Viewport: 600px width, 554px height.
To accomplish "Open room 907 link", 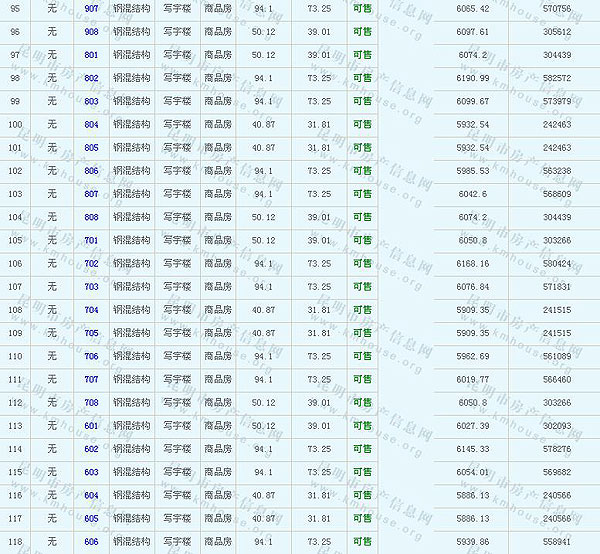I will pos(91,8).
